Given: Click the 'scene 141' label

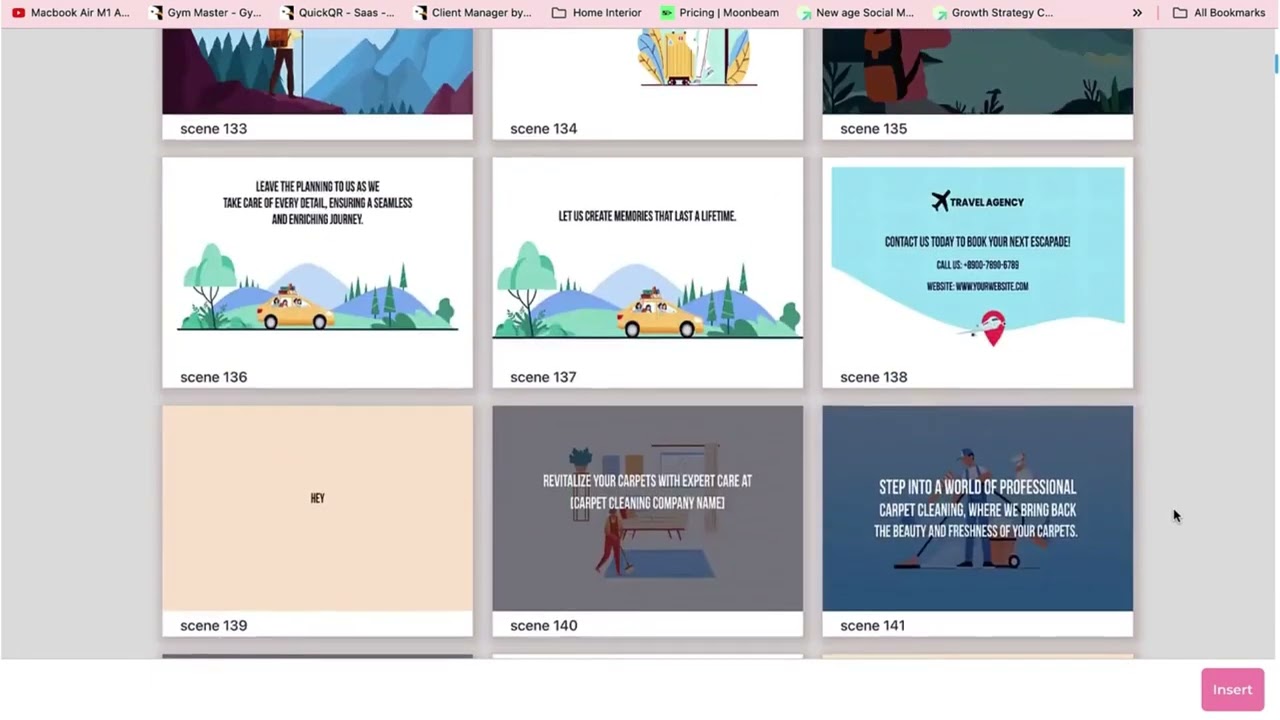Looking at the screenshot, I should [x=872, y=625].
